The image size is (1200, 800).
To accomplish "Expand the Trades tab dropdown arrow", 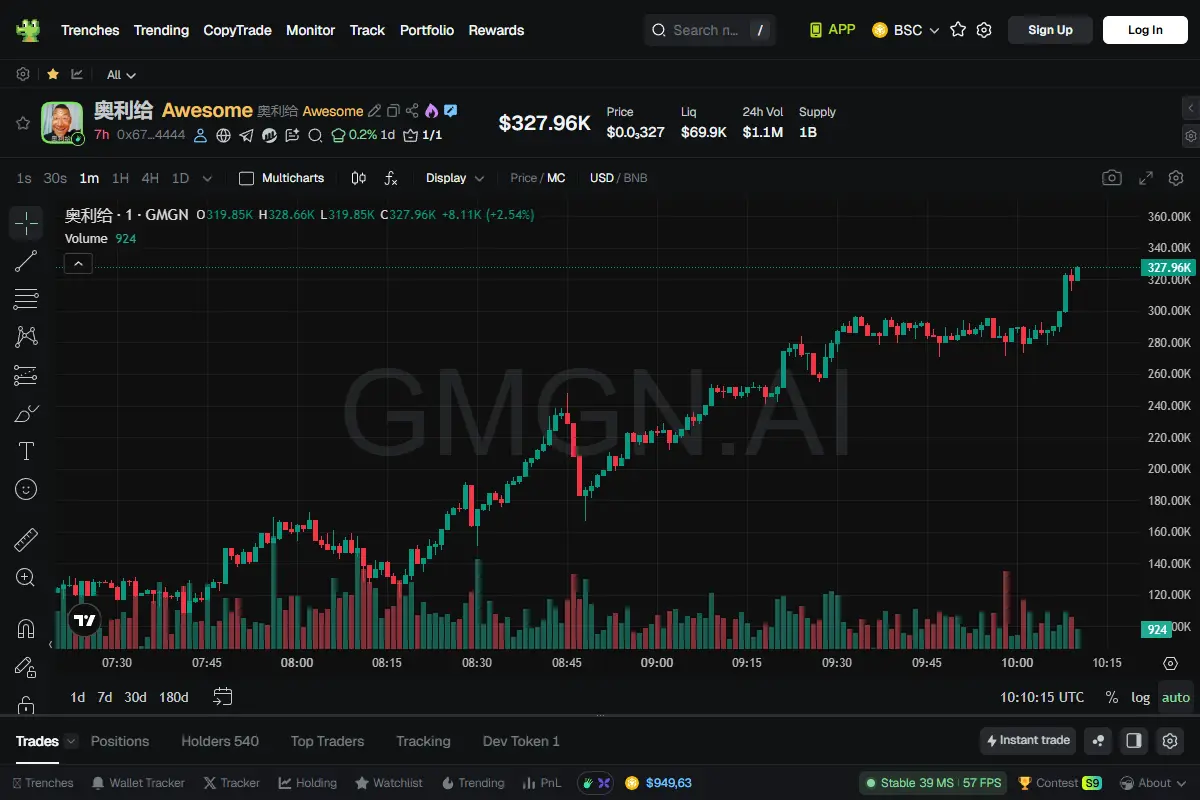I will (x=71, y=741).
